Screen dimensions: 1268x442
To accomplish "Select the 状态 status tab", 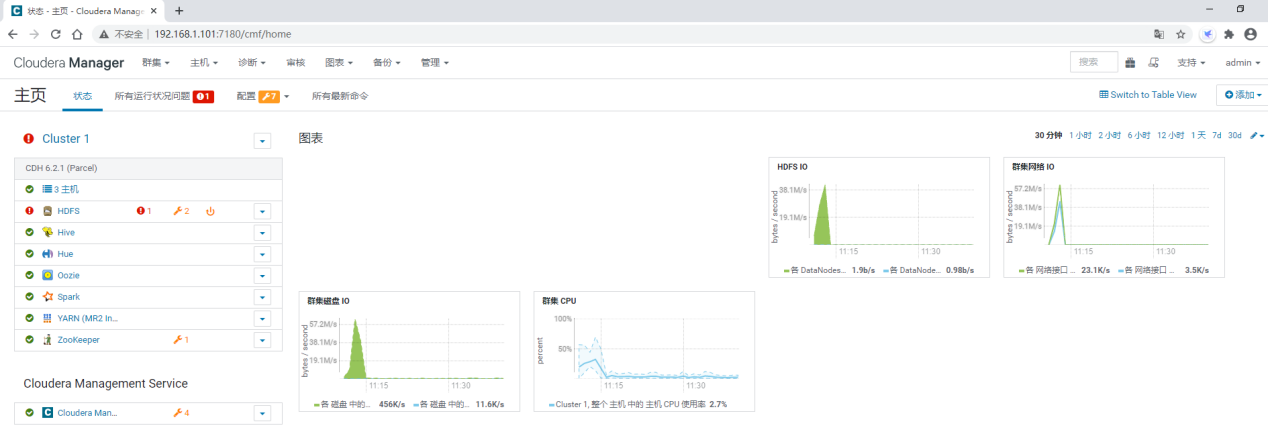I will point(82,96).
